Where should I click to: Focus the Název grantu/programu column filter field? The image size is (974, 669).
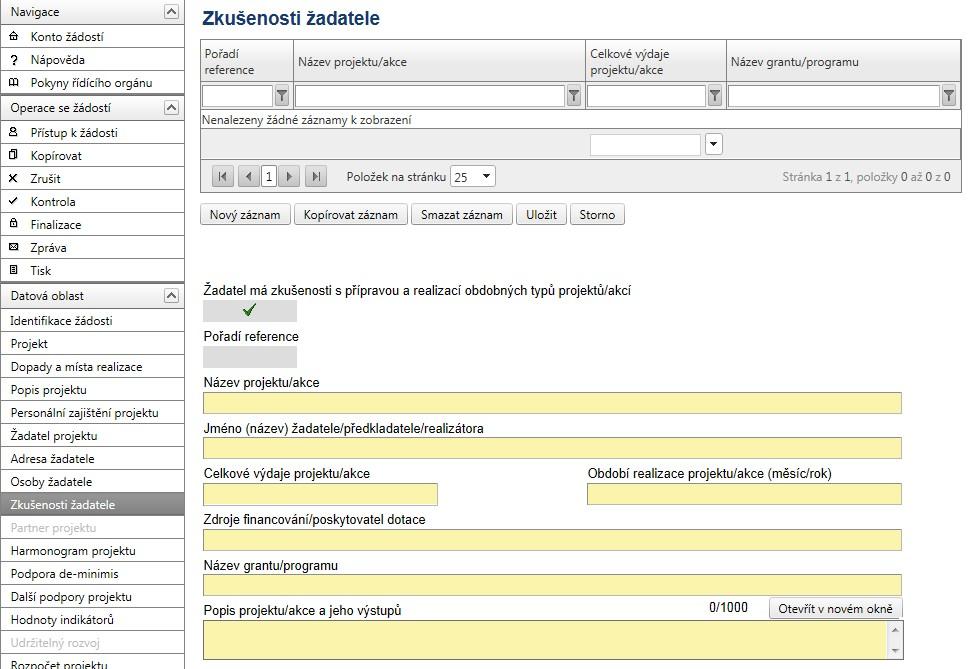coord(834,96)
